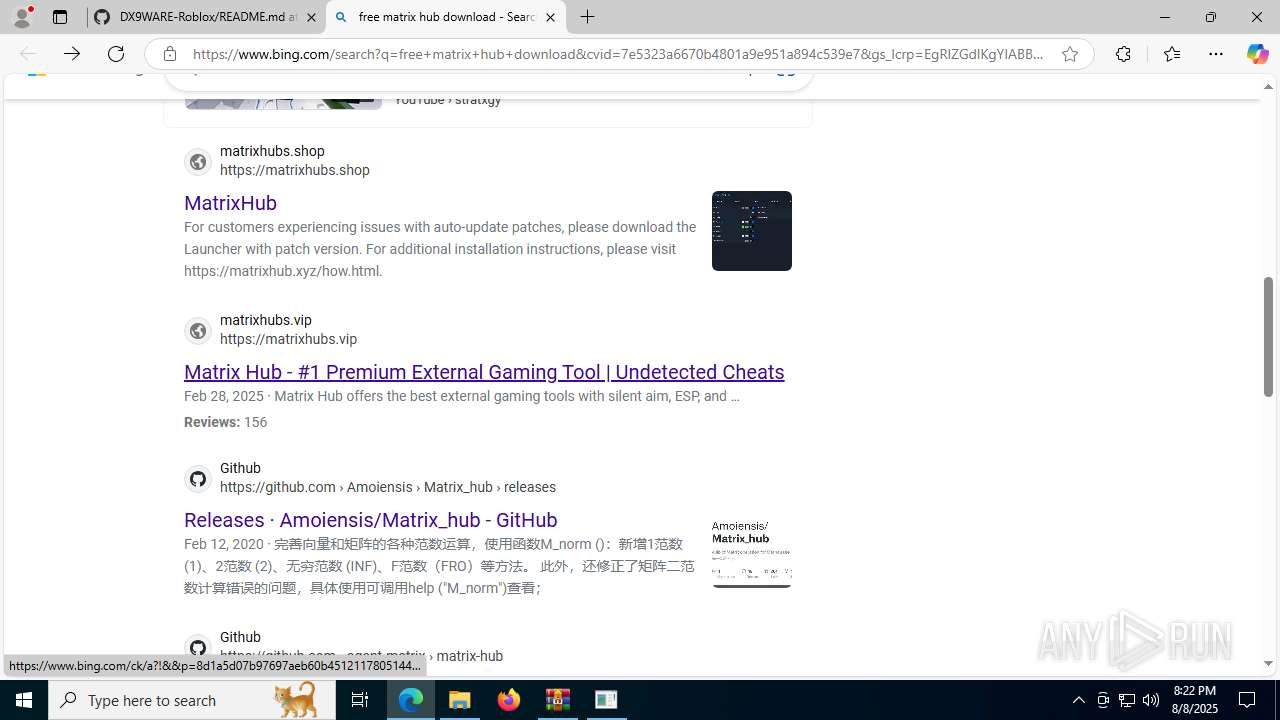Click GitHub icon for agent-matrix result

point(198,647)
